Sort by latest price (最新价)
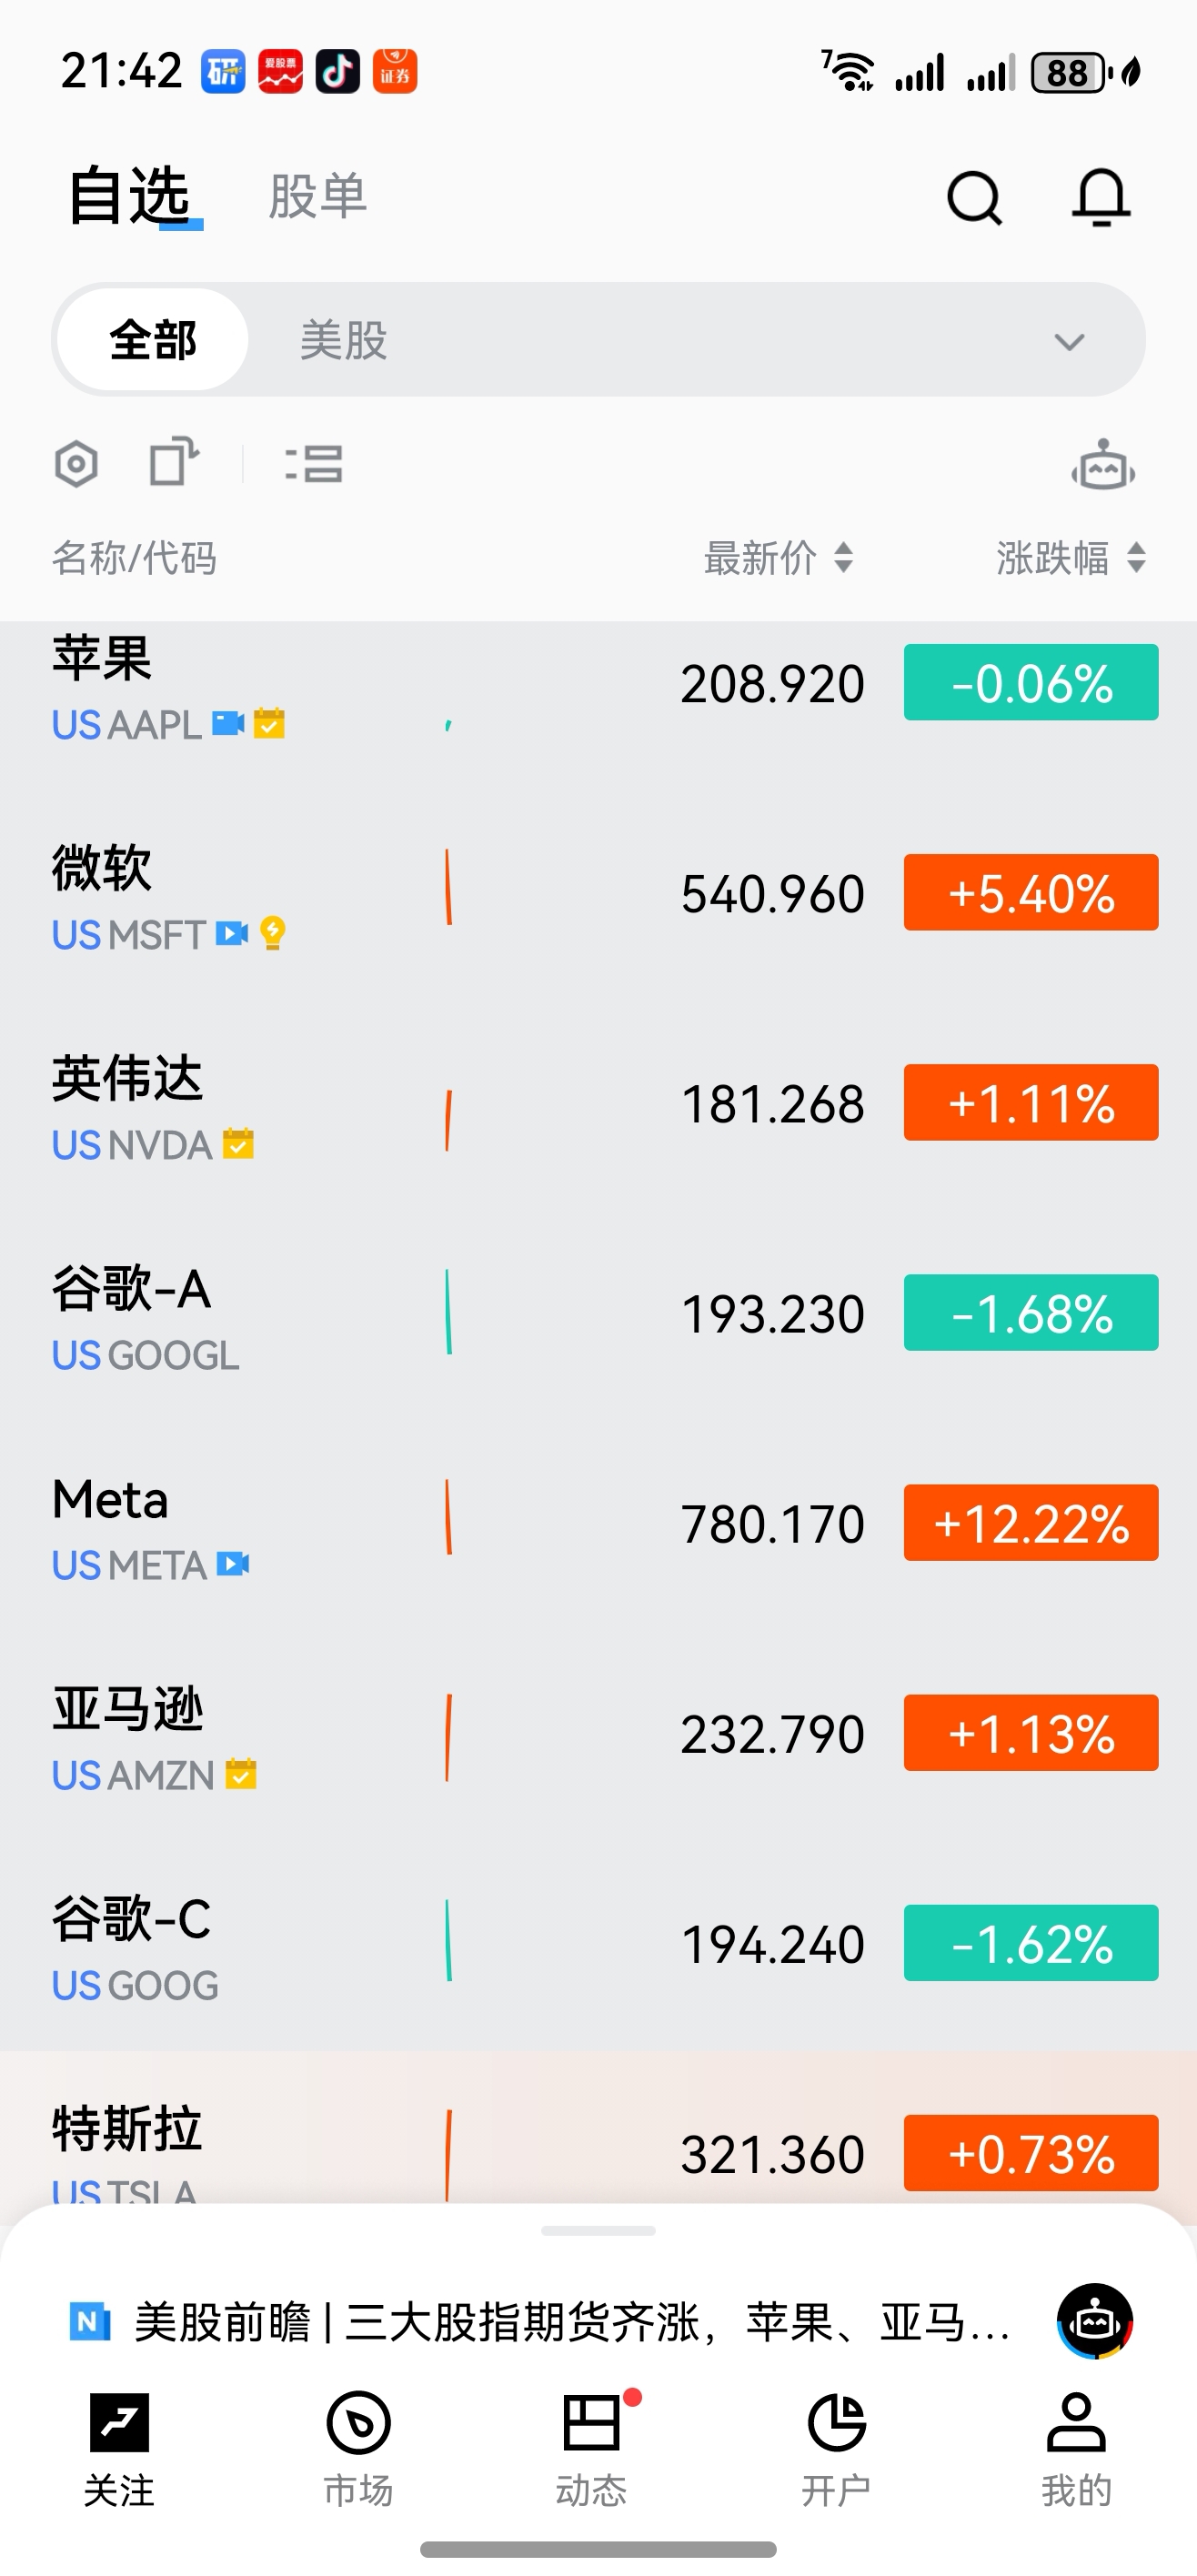The width and height of the screenshot is (1197, 2576). (778, 558)
